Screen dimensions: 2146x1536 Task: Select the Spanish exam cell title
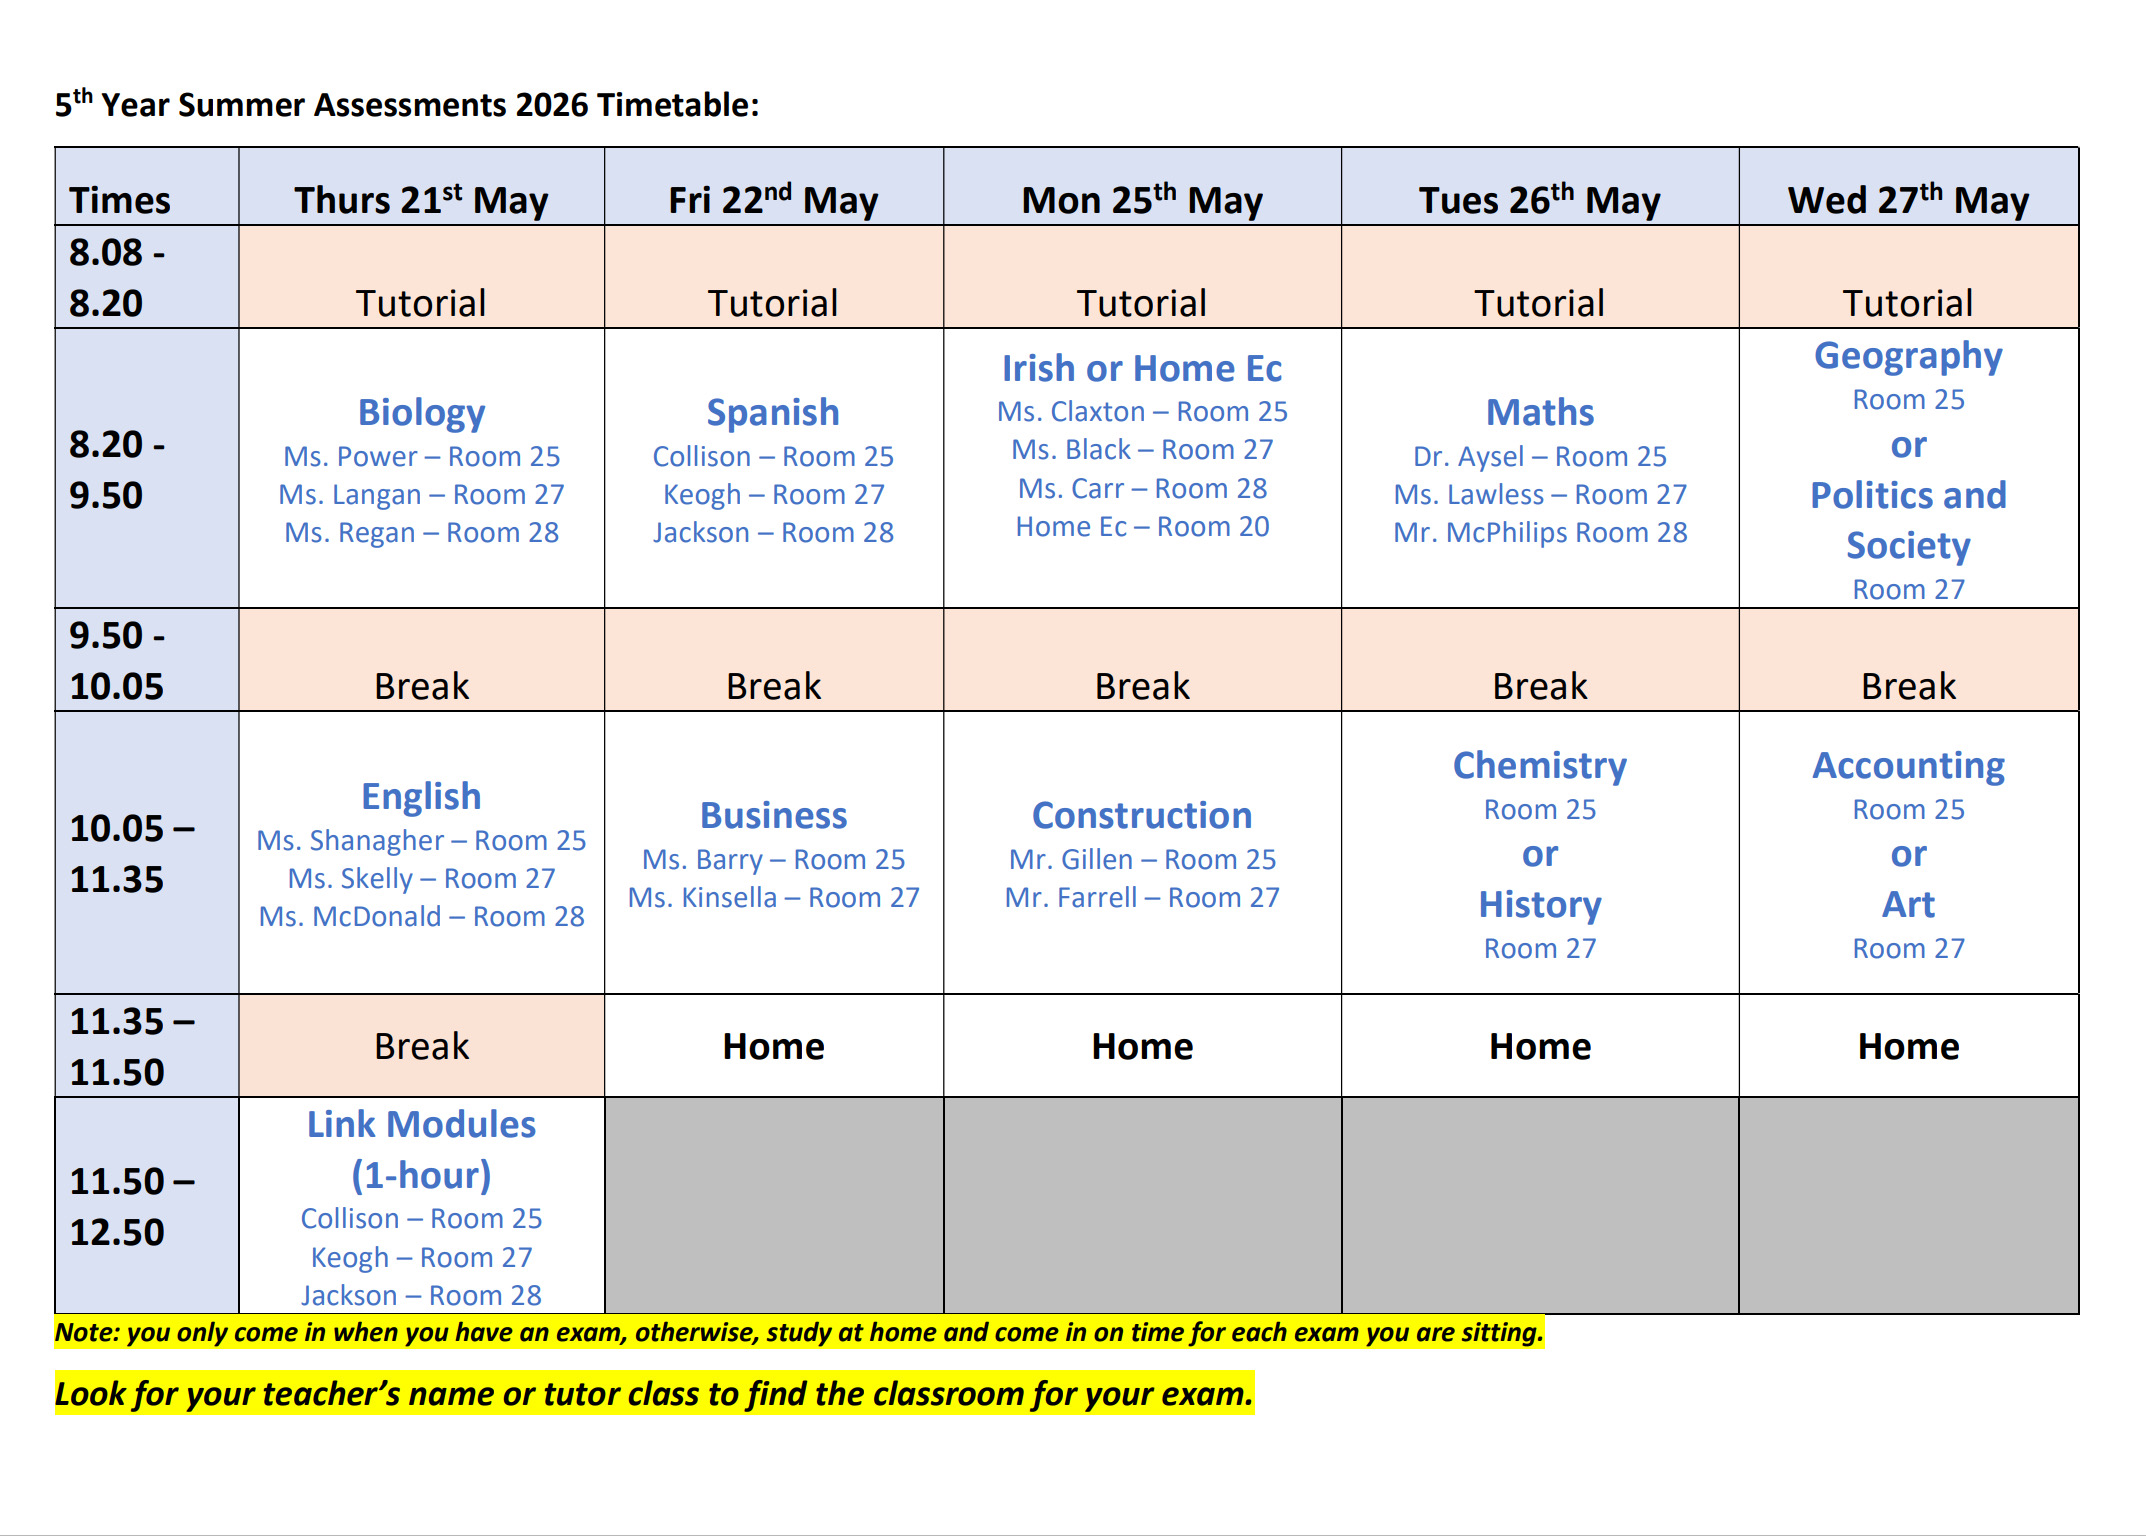(x=773, y=412)
